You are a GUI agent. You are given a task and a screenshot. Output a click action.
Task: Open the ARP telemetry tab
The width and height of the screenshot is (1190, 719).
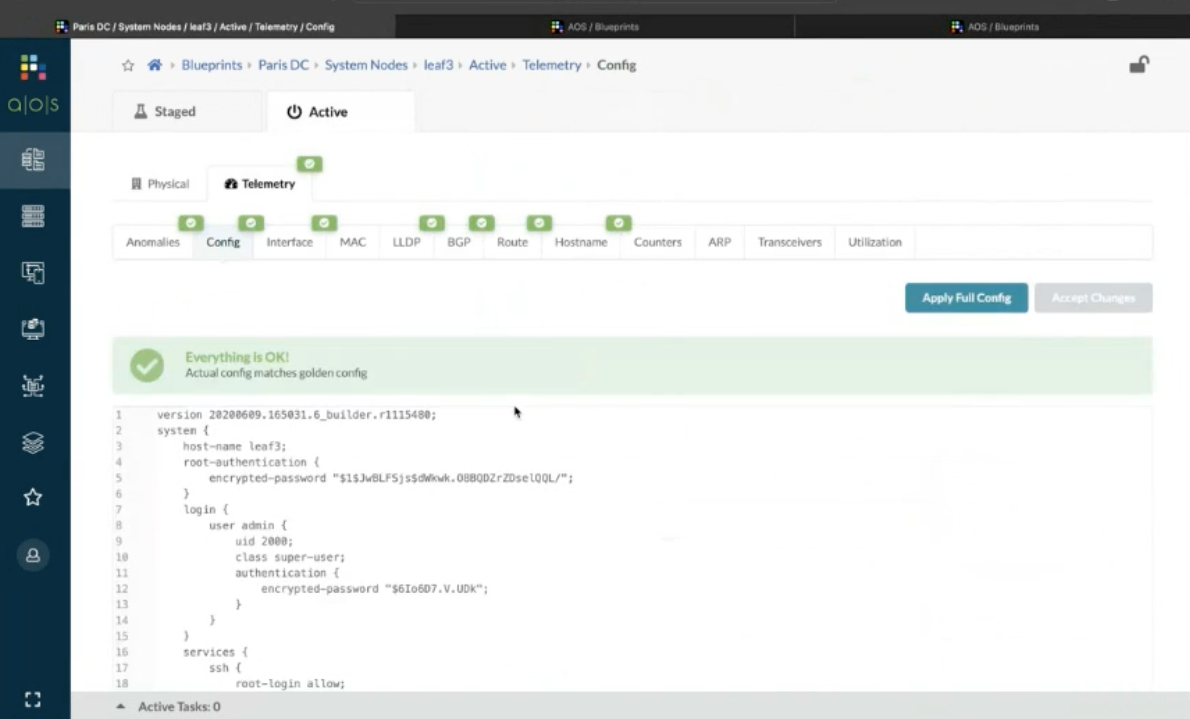click(719, 242)
